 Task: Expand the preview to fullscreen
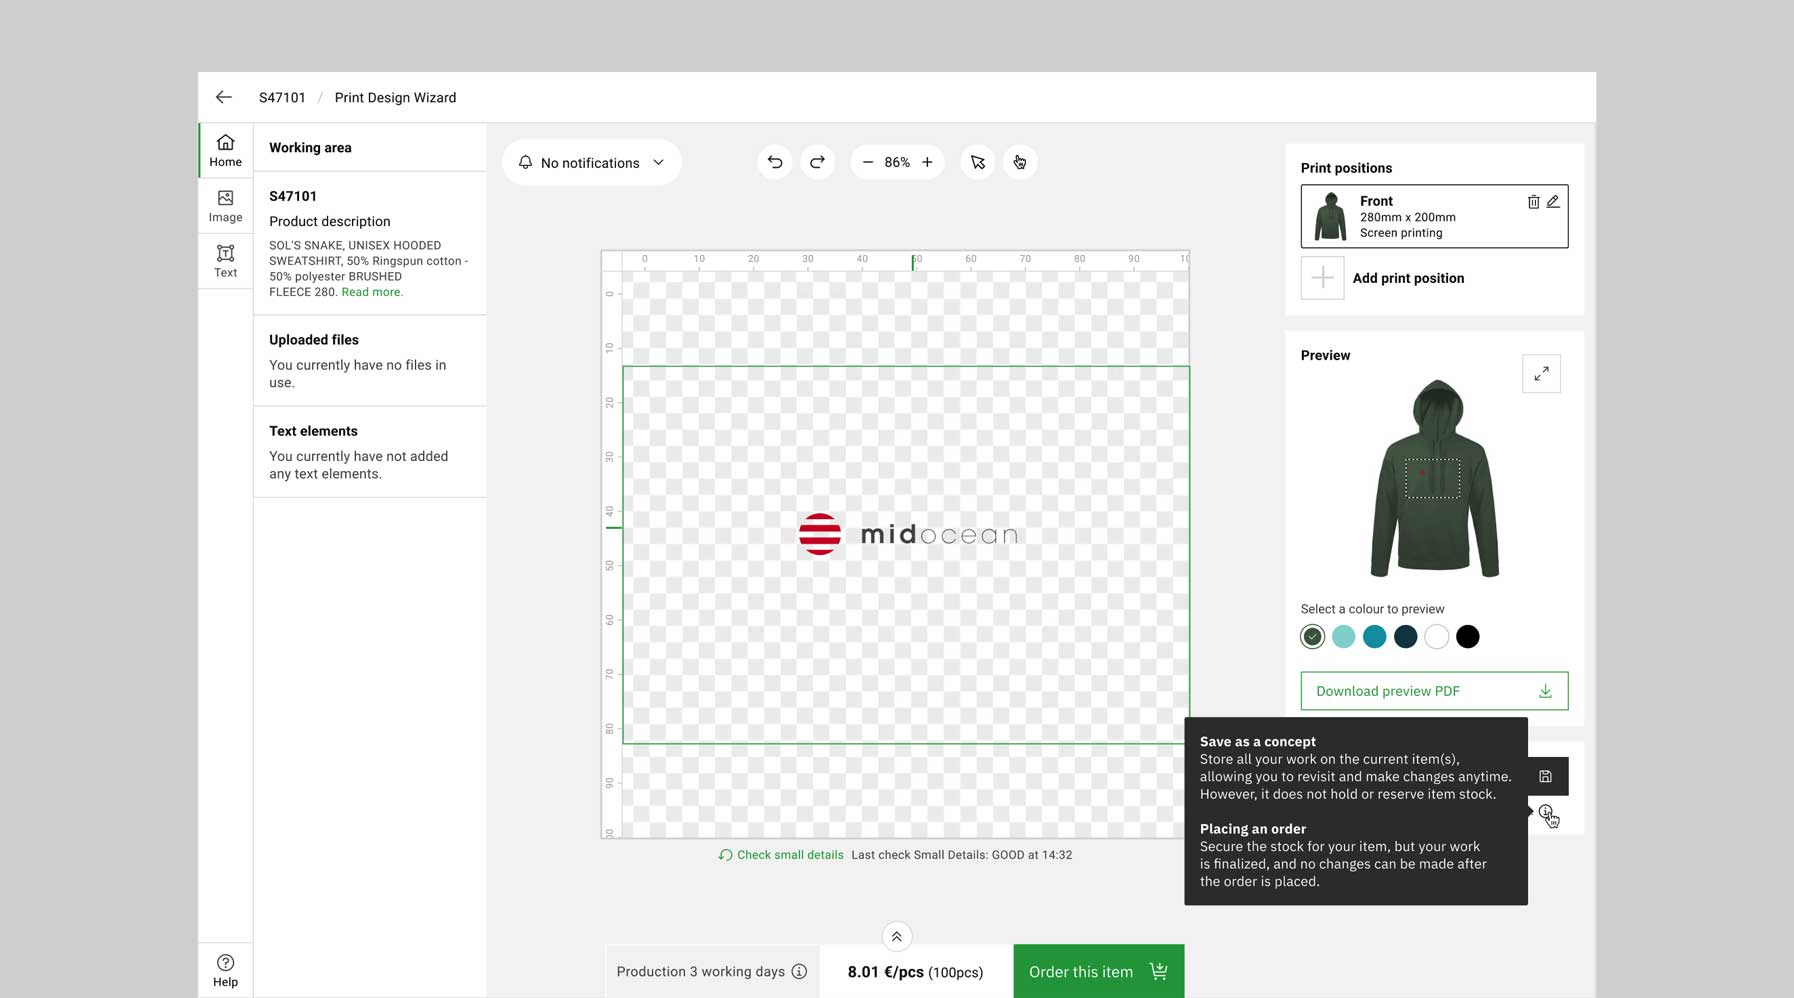(1541, 373)
